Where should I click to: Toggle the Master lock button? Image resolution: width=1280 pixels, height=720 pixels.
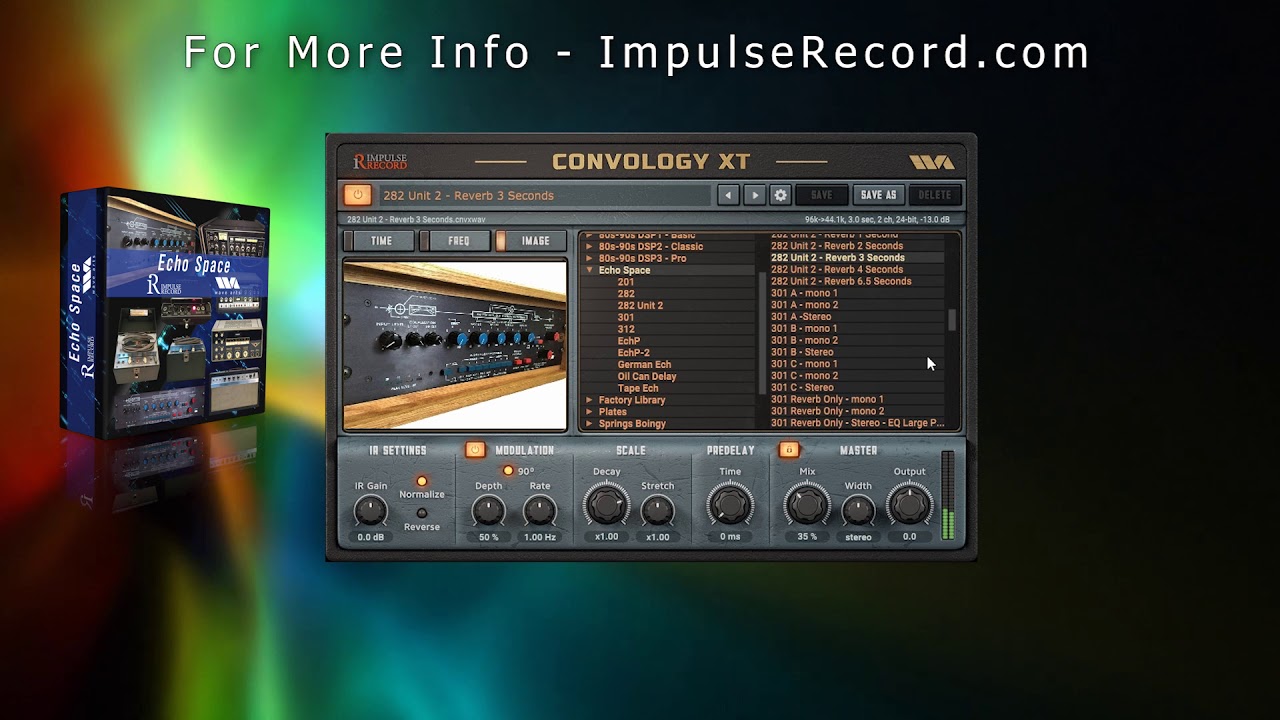pyautogui.click(x=789, y=450)
